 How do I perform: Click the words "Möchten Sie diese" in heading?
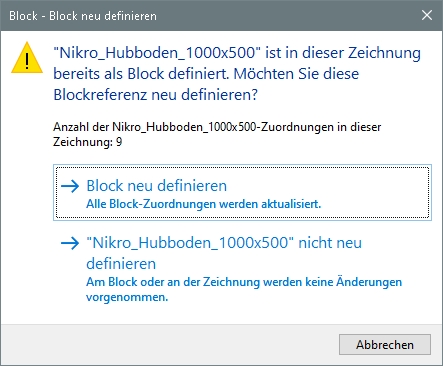click(x=296, y=74)
